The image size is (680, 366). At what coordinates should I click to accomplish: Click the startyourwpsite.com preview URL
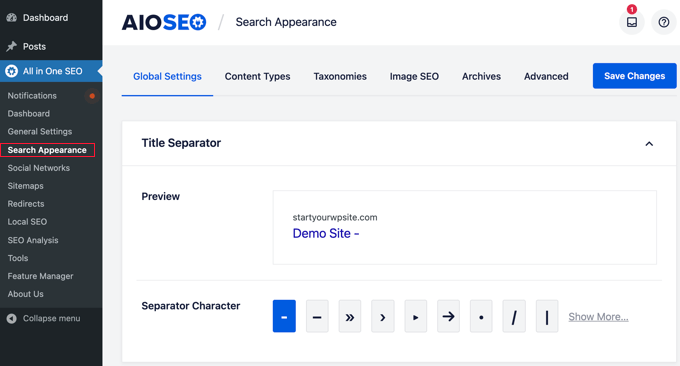tap(335, 217)
